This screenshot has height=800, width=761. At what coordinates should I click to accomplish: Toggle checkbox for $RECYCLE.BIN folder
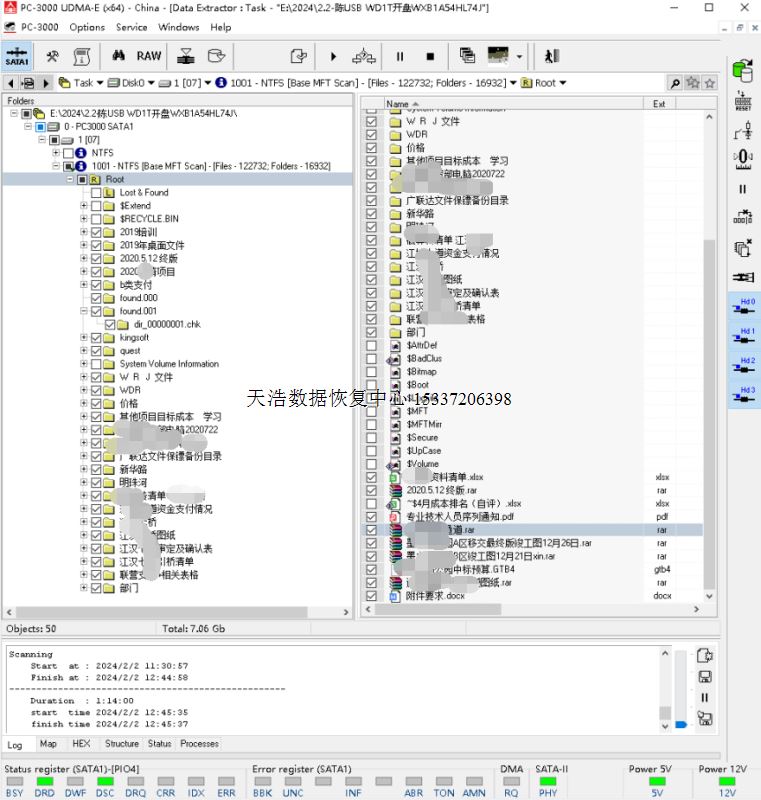point(96,218)
